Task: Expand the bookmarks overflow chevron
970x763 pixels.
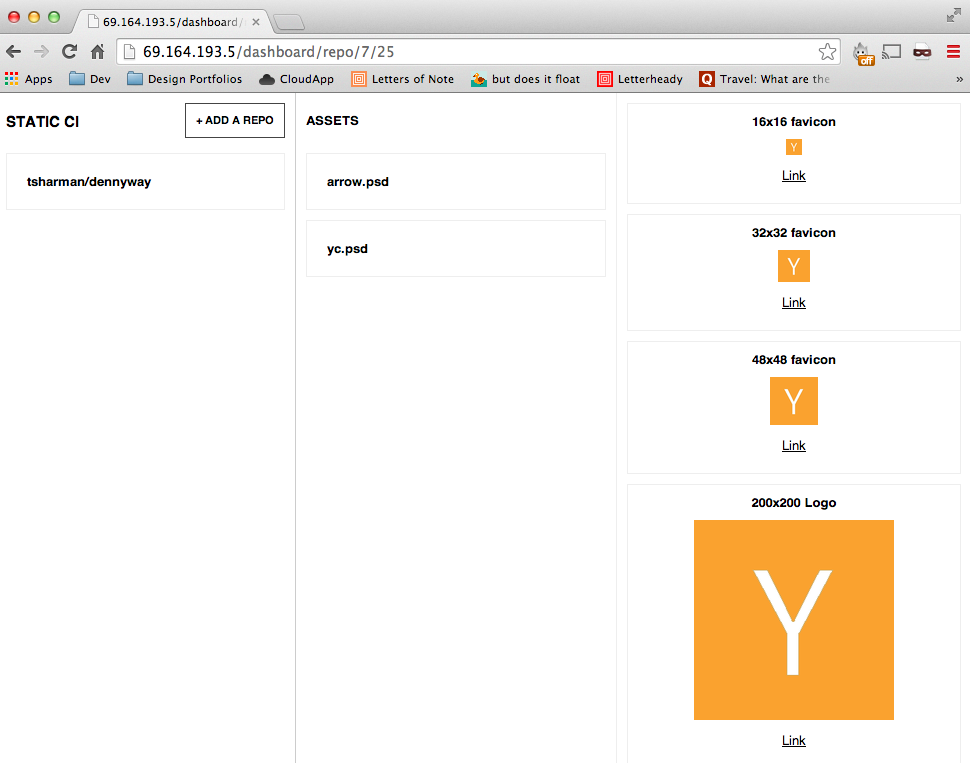Action: click(x=959, y=79)
